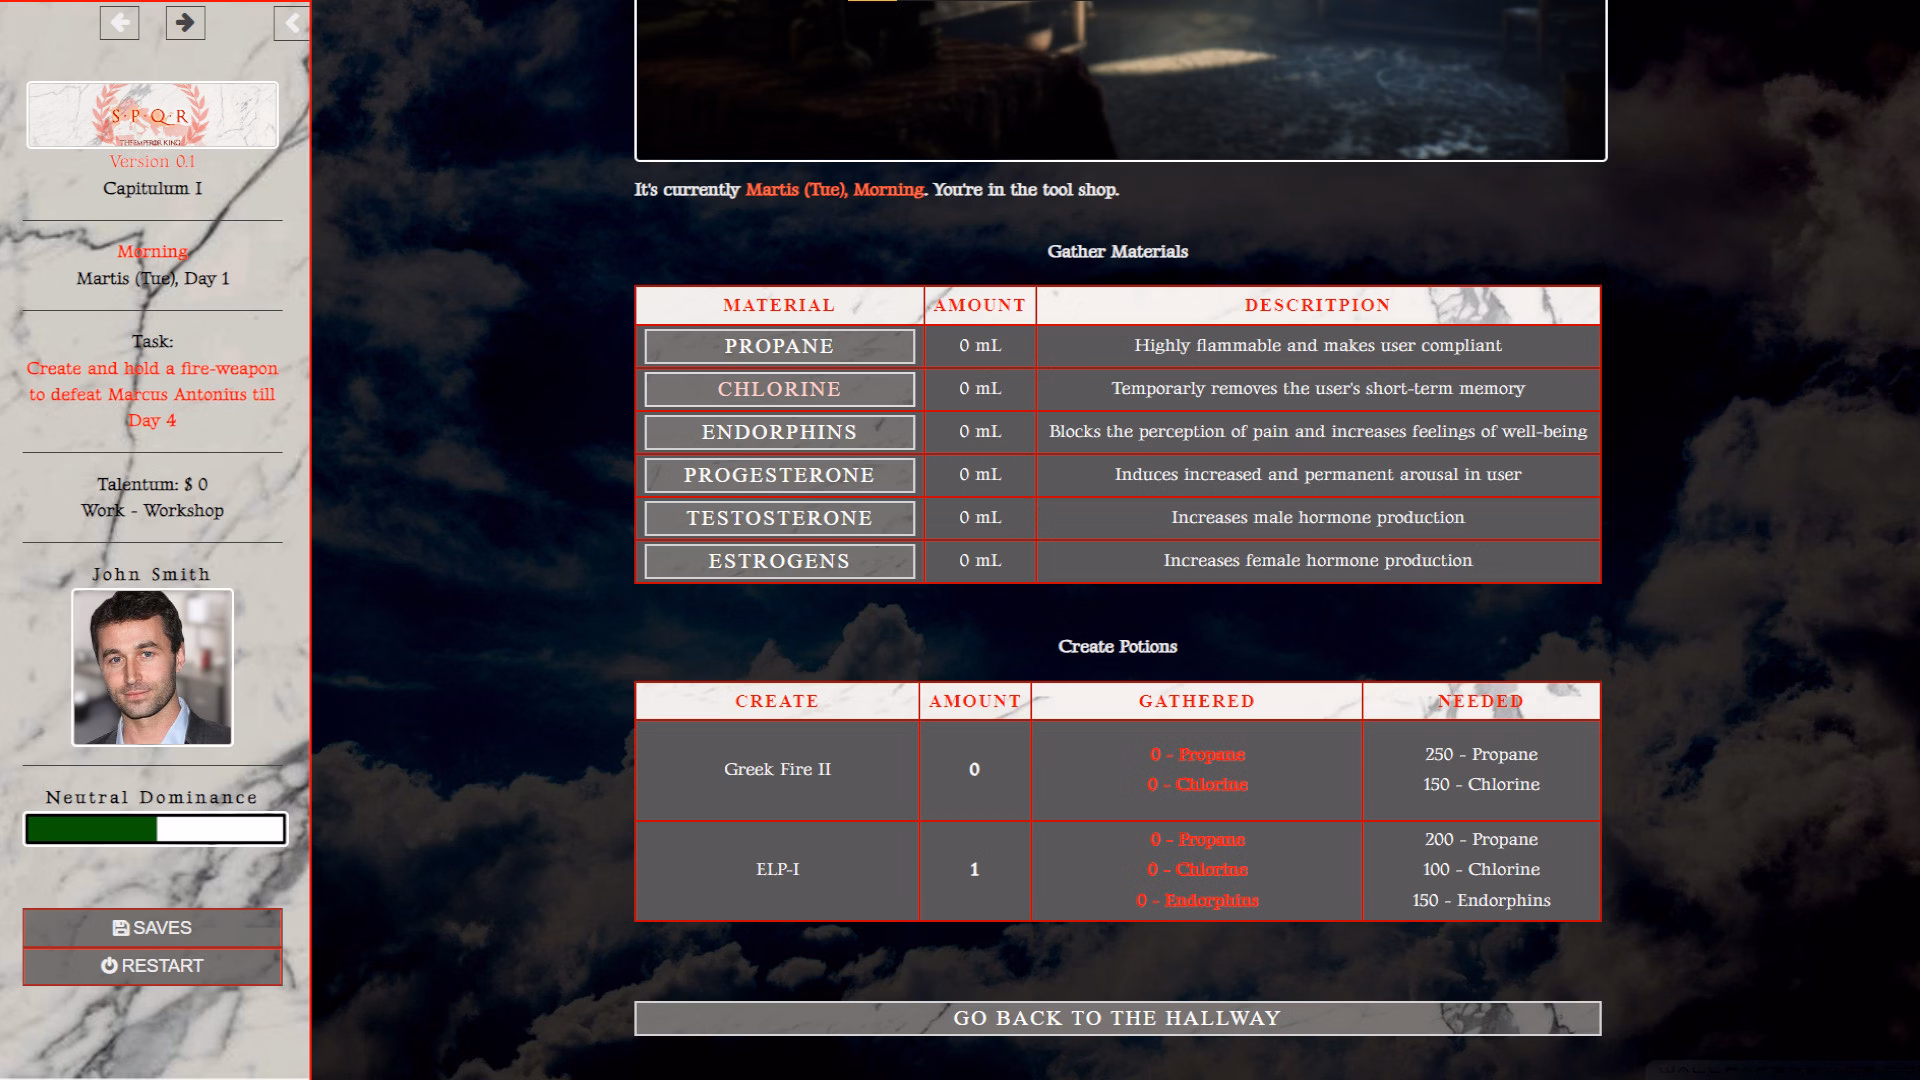Click the SPQR logo banner
Screen dimensions: 1920x1080
point(152,115)
